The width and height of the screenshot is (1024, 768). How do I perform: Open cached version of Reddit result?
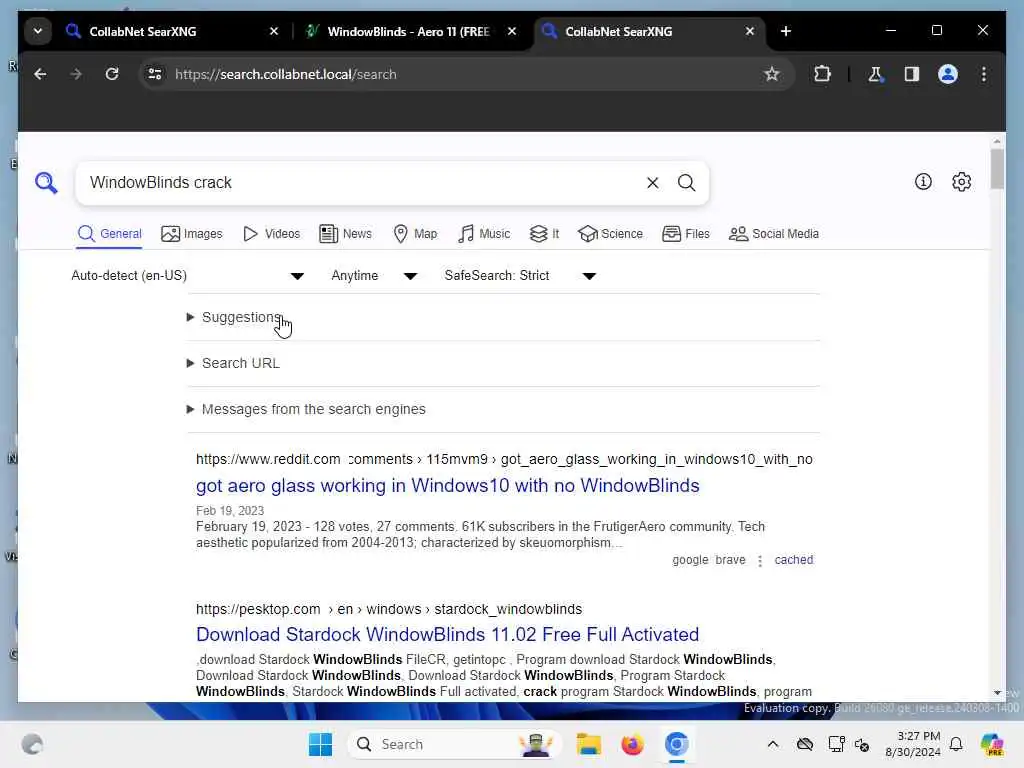[793, 560]
